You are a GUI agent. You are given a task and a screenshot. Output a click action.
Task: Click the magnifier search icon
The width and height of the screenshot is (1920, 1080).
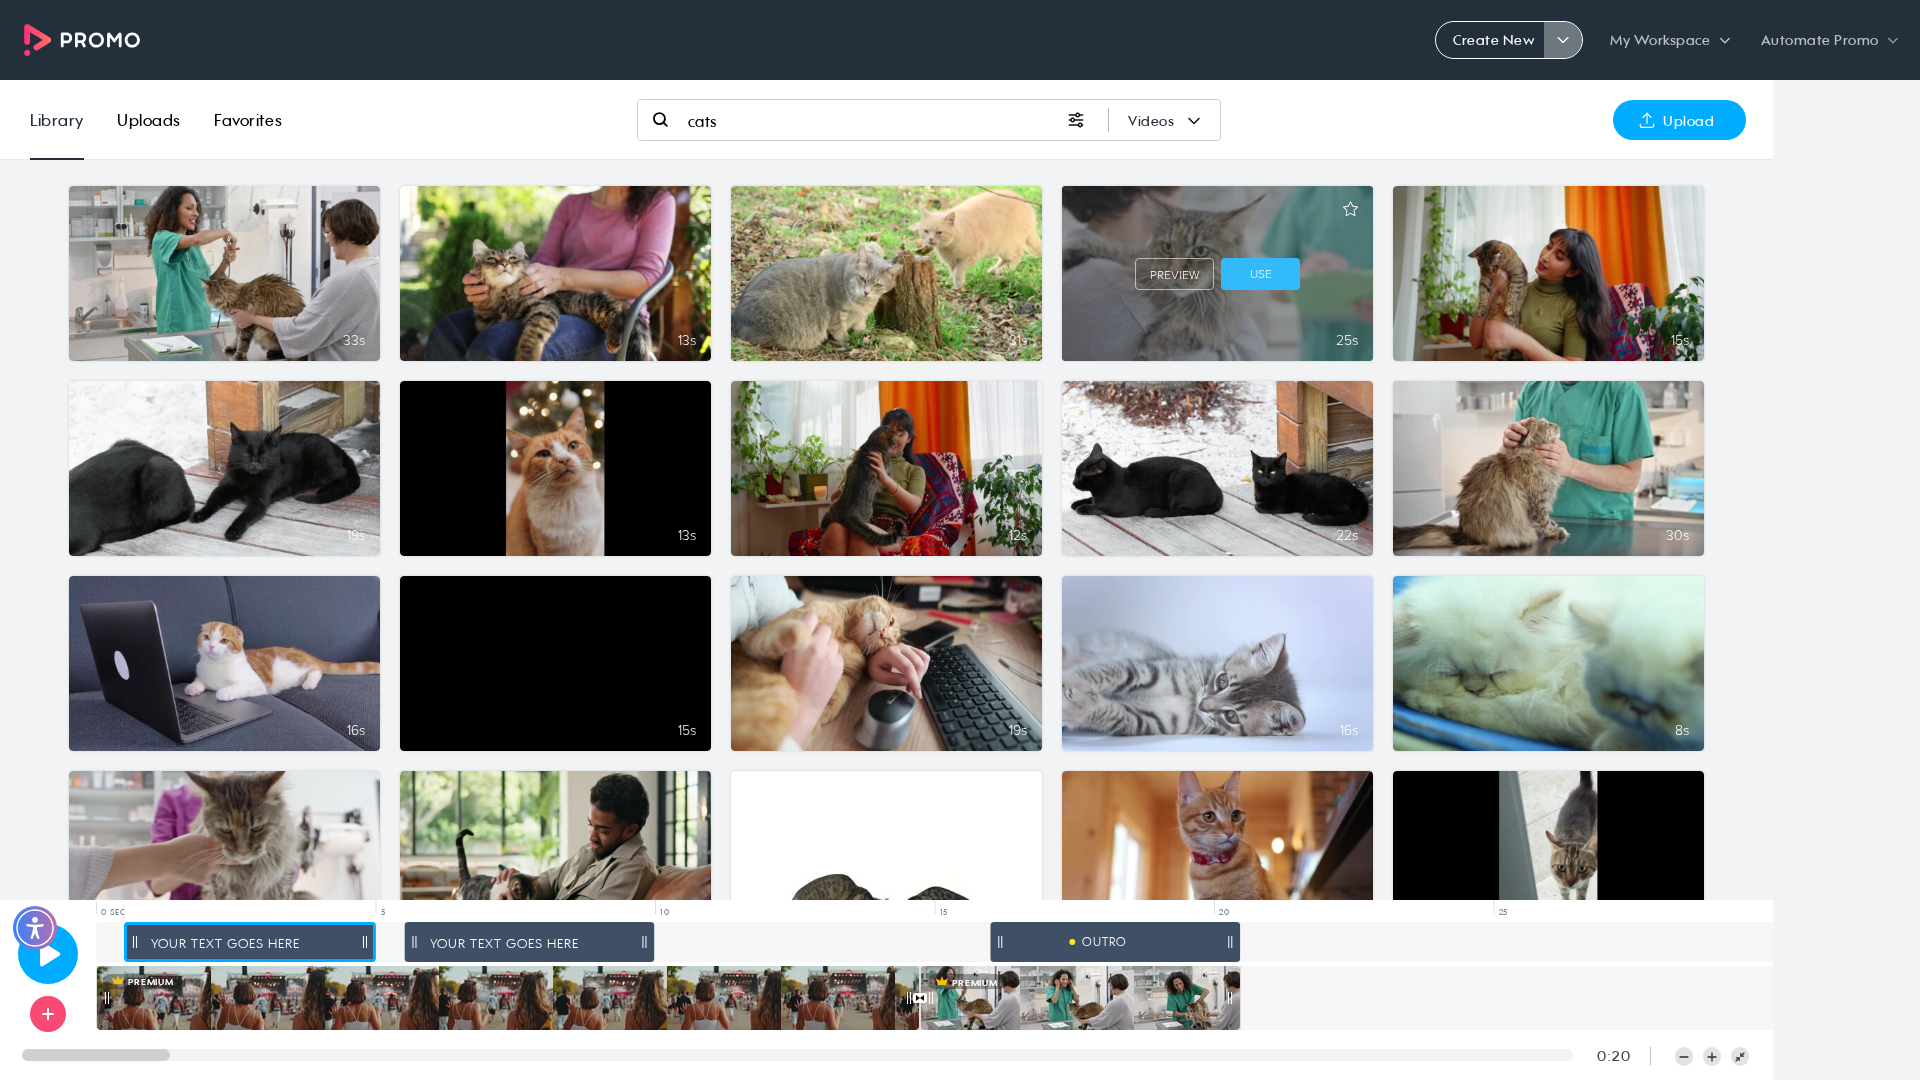(x=660, y=120)
